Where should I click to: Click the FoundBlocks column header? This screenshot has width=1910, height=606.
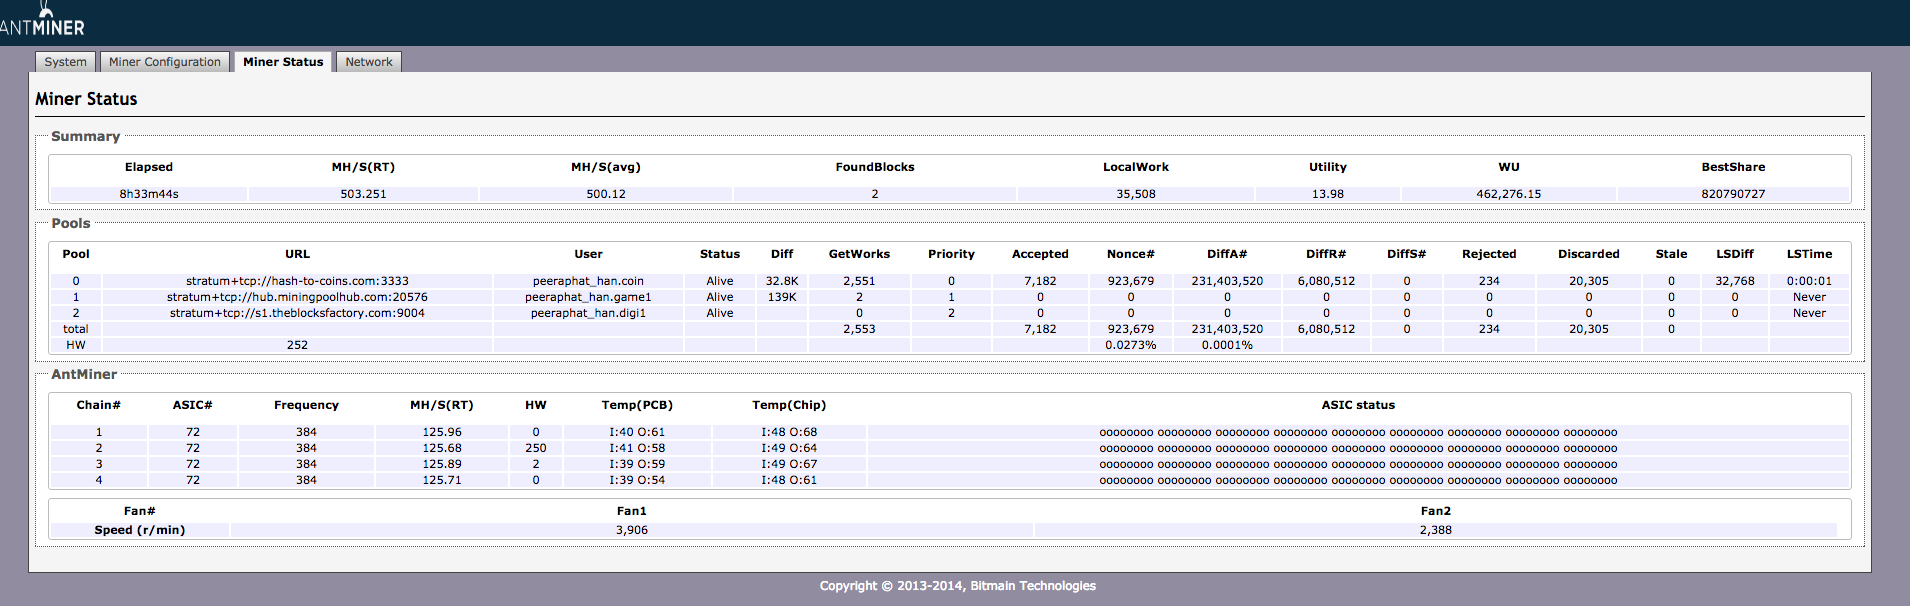coord(875,167)
